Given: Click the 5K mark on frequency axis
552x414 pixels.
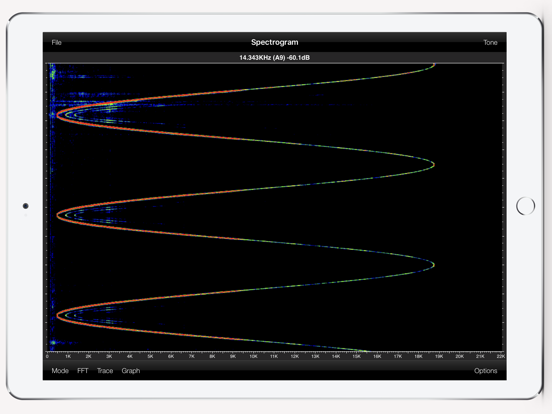Looking at the screenshot, I should [150, 356].
